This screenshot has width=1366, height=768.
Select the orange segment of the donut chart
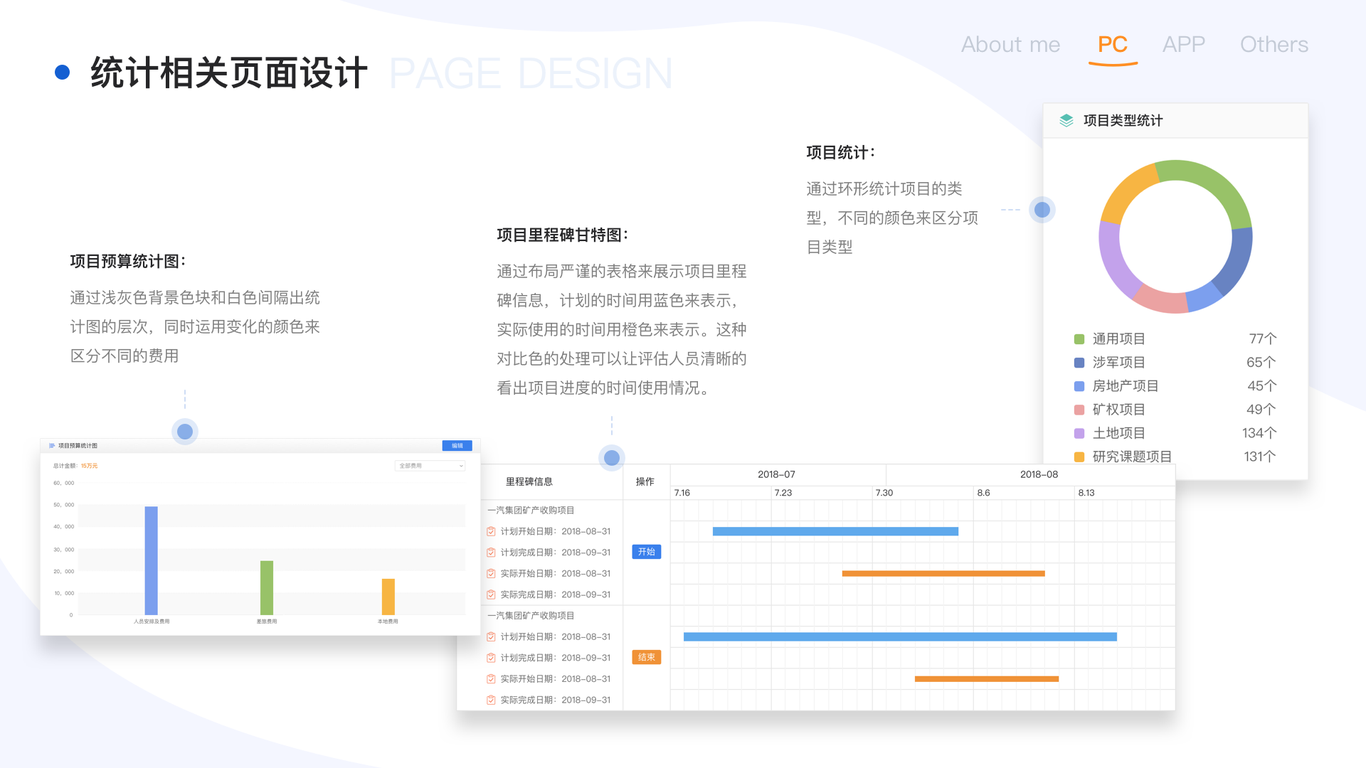pyautogui.click(x=1126, y=195)
